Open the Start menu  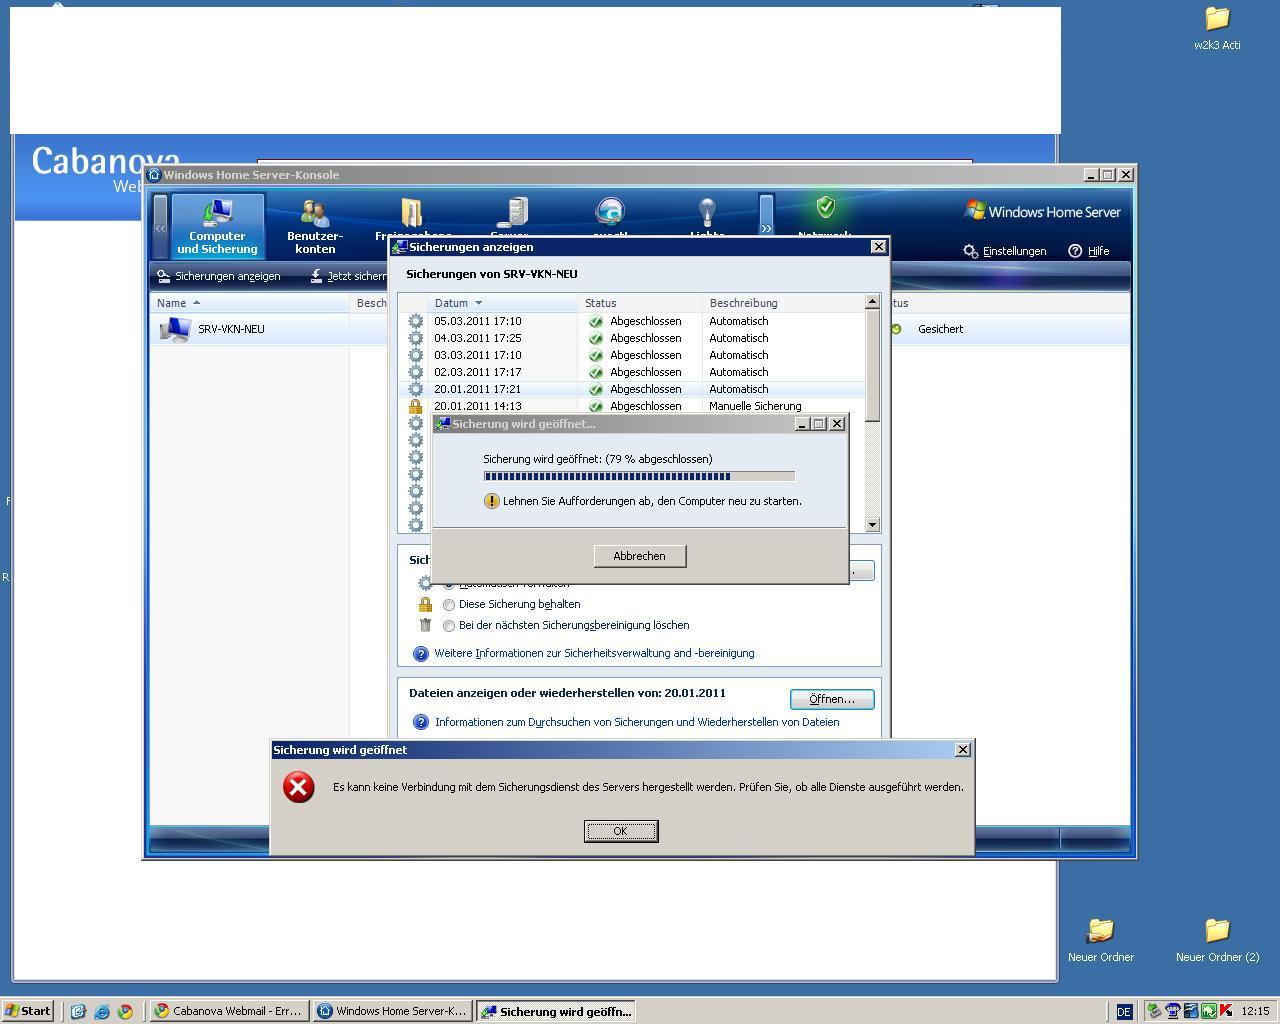click(x=28, y=1011)
